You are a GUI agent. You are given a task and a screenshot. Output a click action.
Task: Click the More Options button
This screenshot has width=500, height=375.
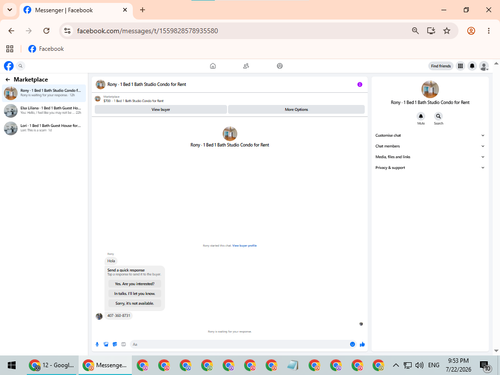296,109
